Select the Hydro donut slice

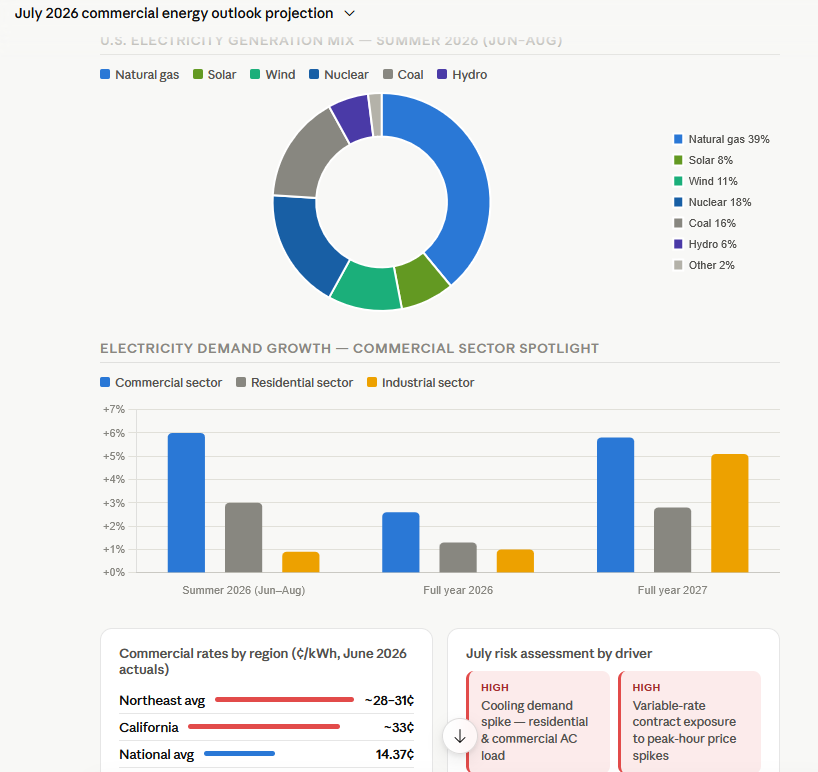352,118
